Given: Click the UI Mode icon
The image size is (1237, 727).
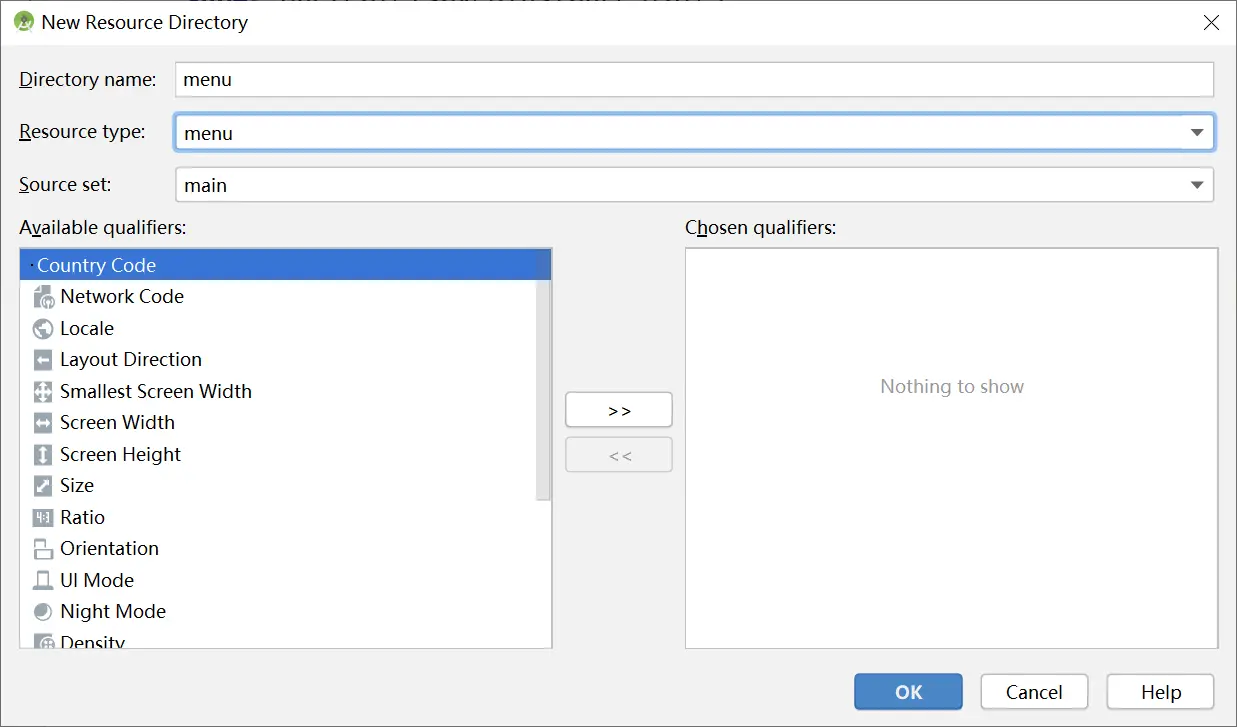Looking at the screenshot, I should coord(43,581).
